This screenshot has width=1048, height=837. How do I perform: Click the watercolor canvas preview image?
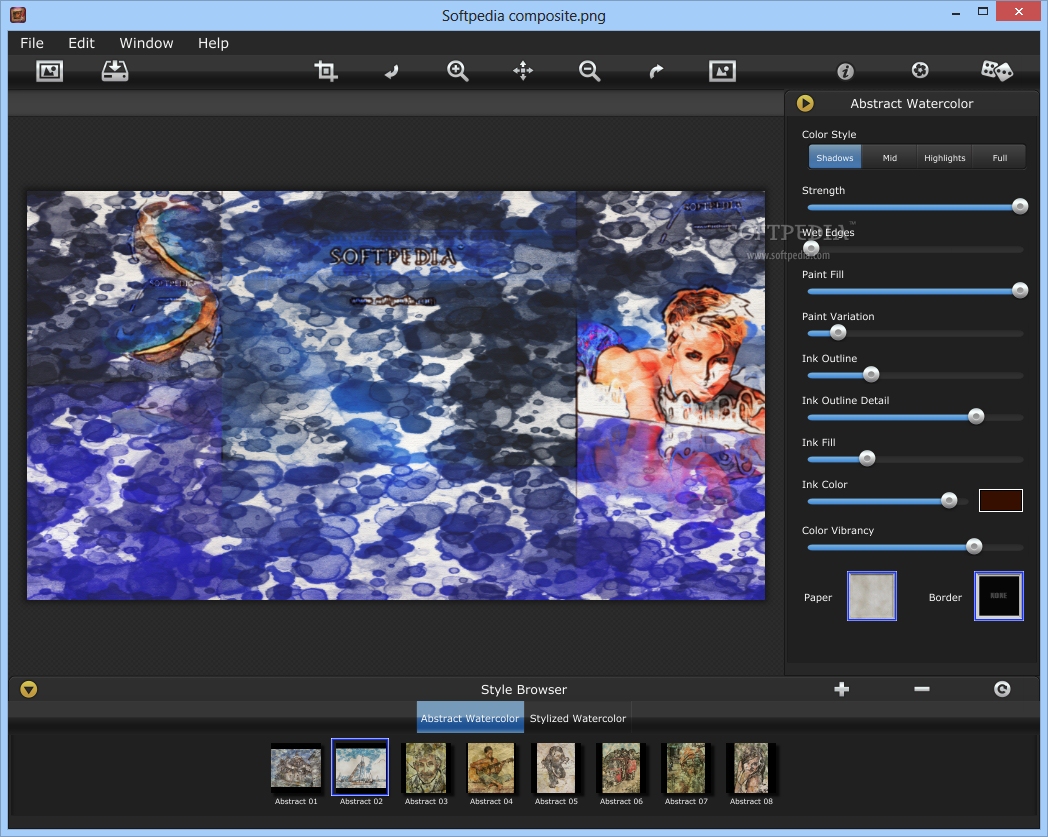tap(396, 395)
